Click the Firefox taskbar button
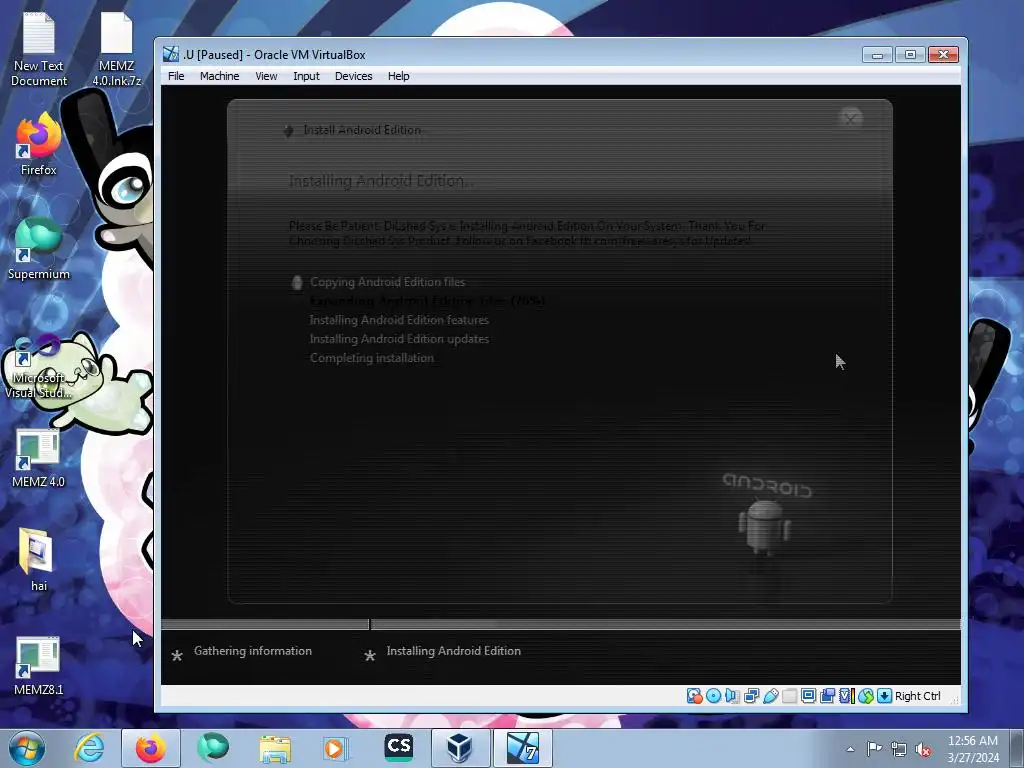 150,748
